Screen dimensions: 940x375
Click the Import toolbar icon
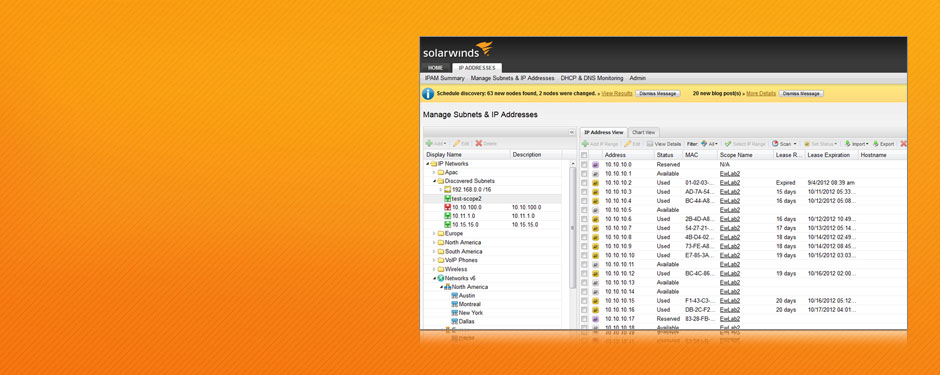pyautogui.click(x=848, y=144)
